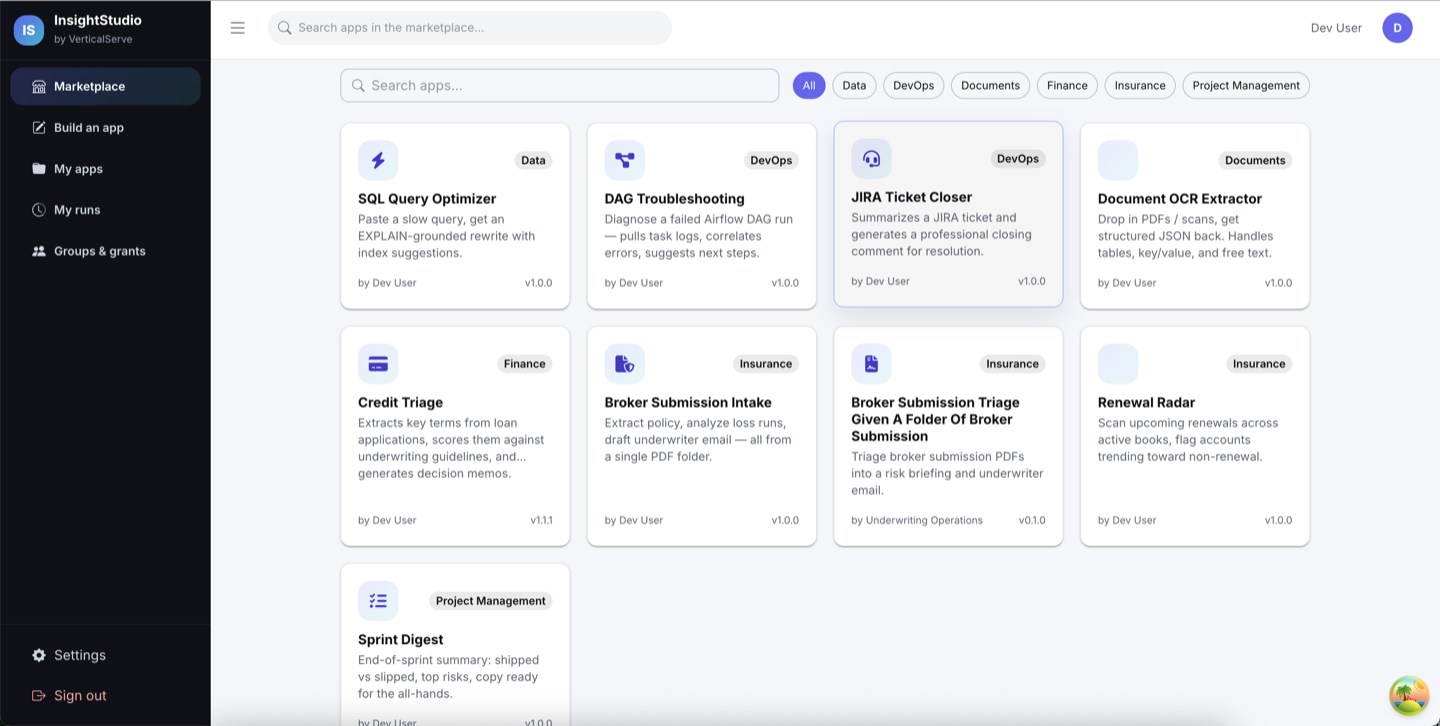Click the Dev User name in header

(x=1336, y=28)
